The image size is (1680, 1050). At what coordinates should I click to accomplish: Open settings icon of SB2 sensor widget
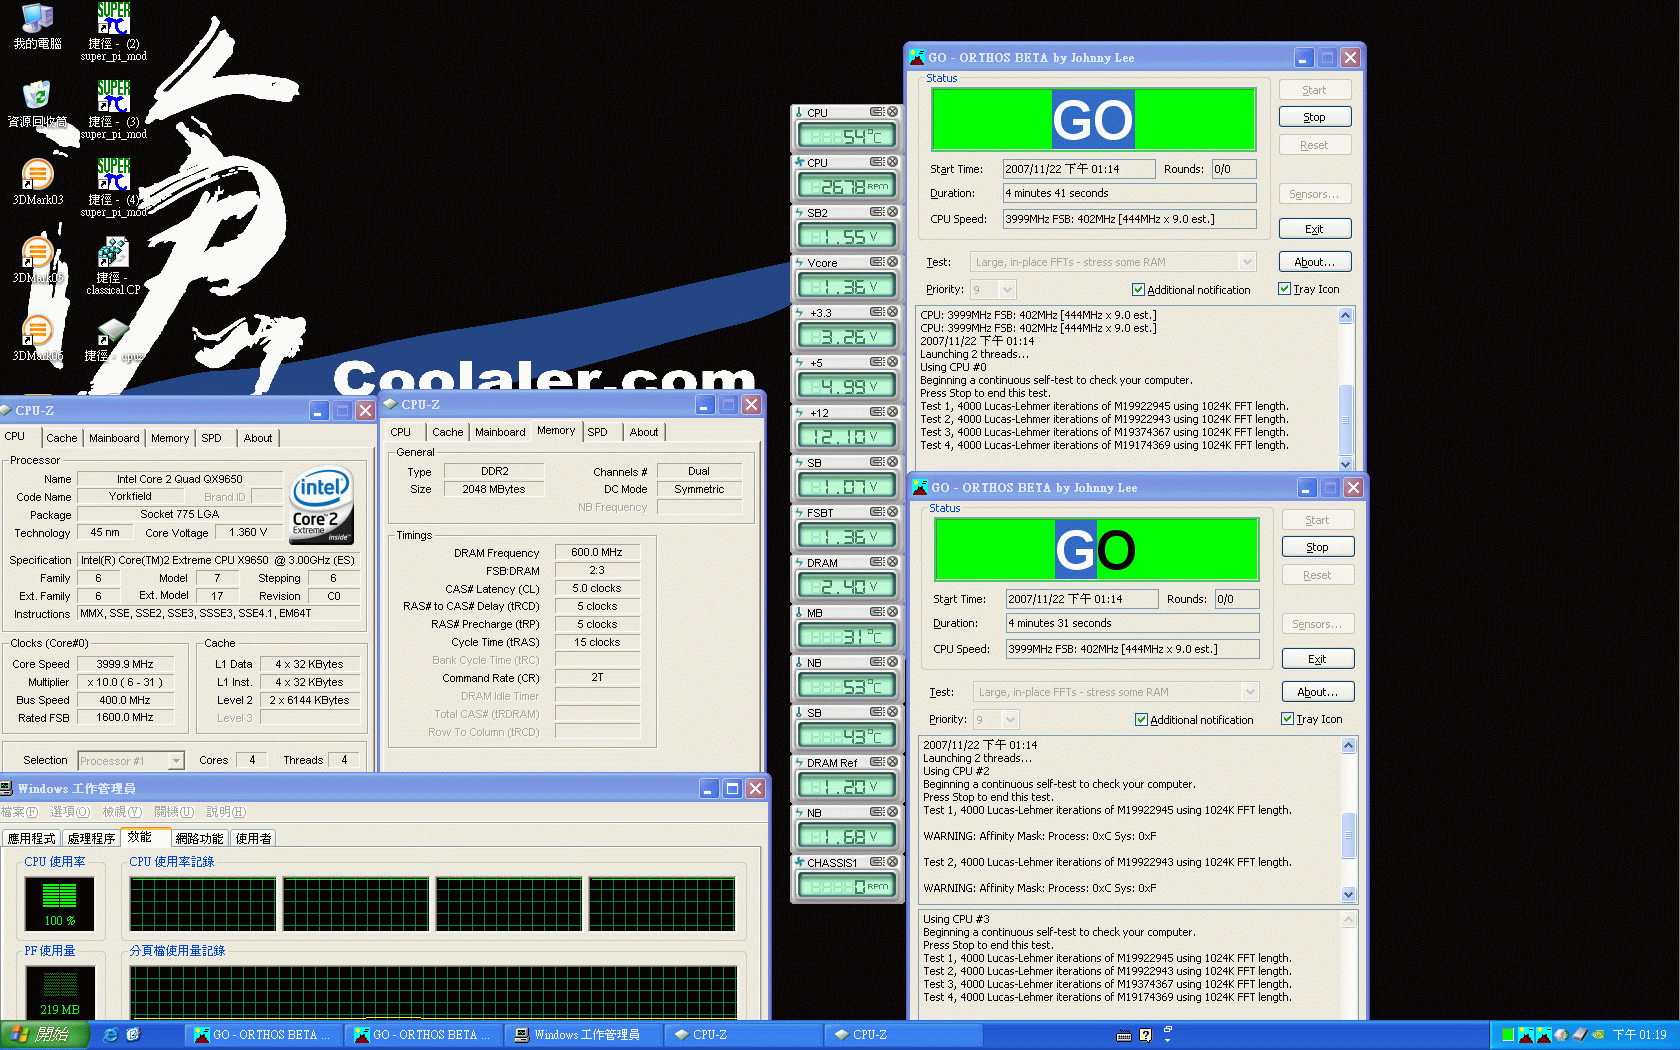[x=876, y=212]
